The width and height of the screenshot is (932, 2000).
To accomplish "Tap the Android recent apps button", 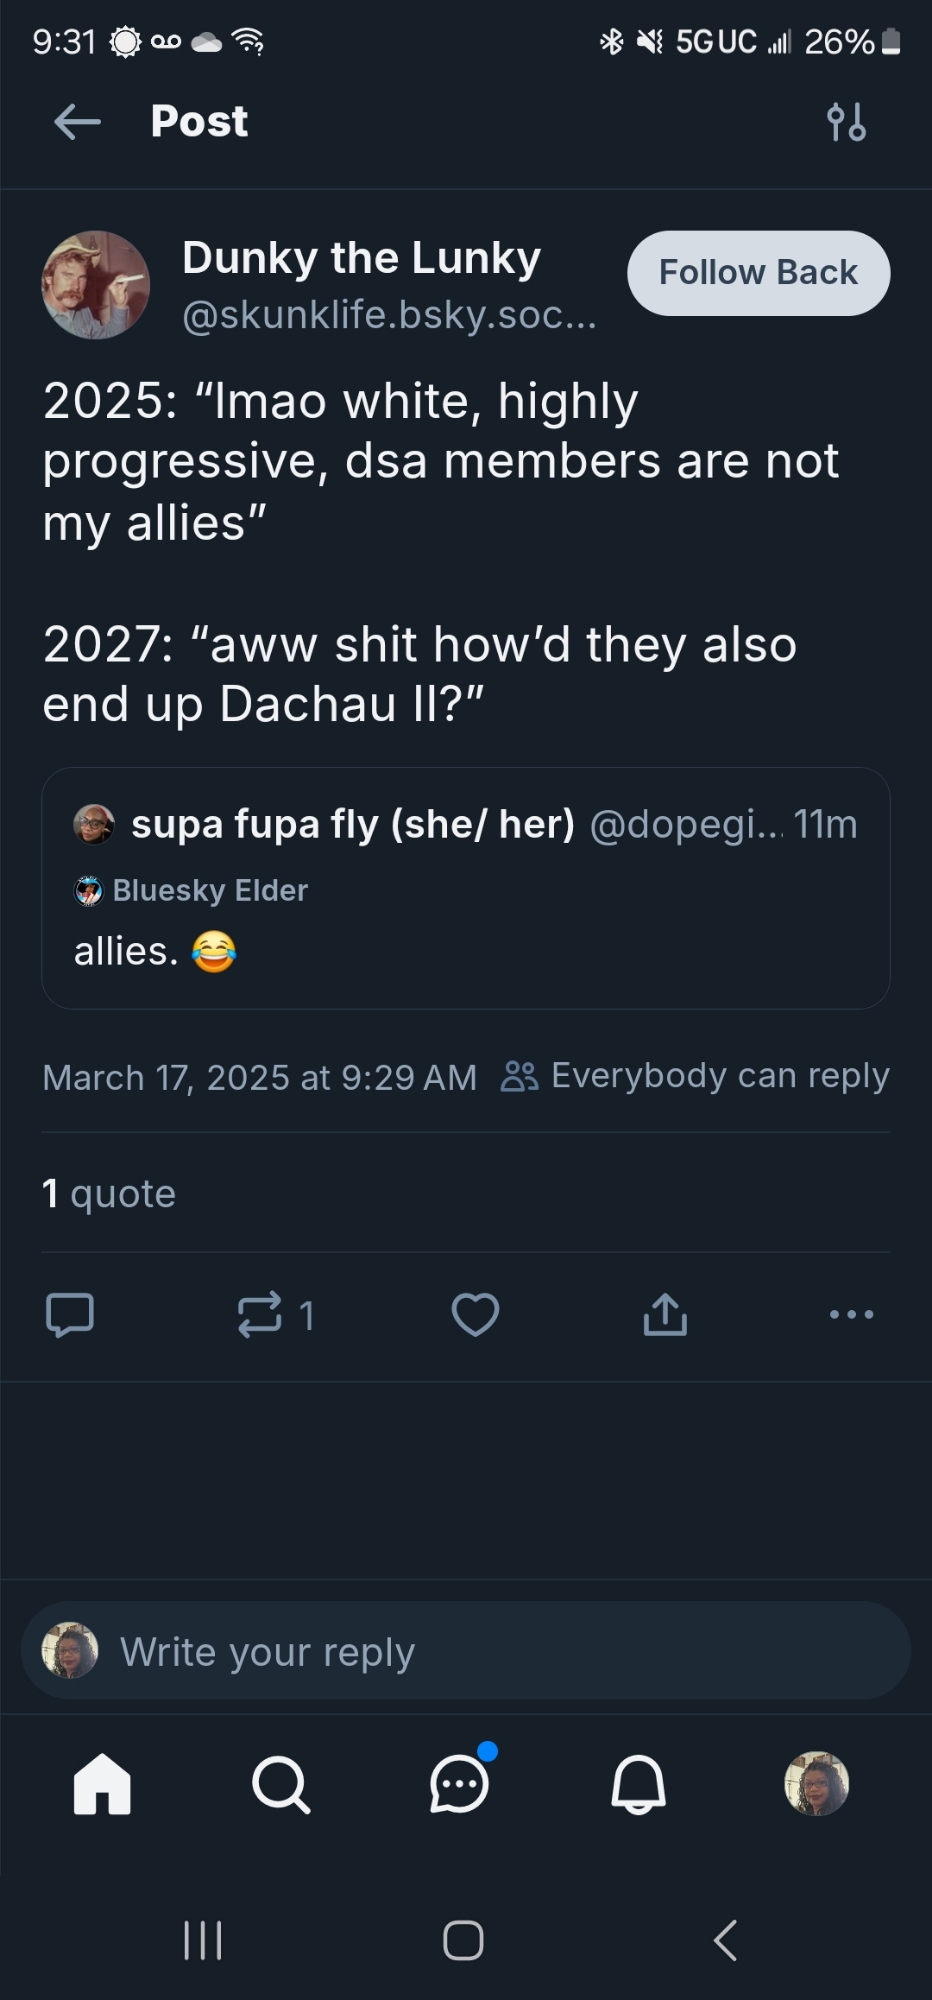I will pos(203,1940).
